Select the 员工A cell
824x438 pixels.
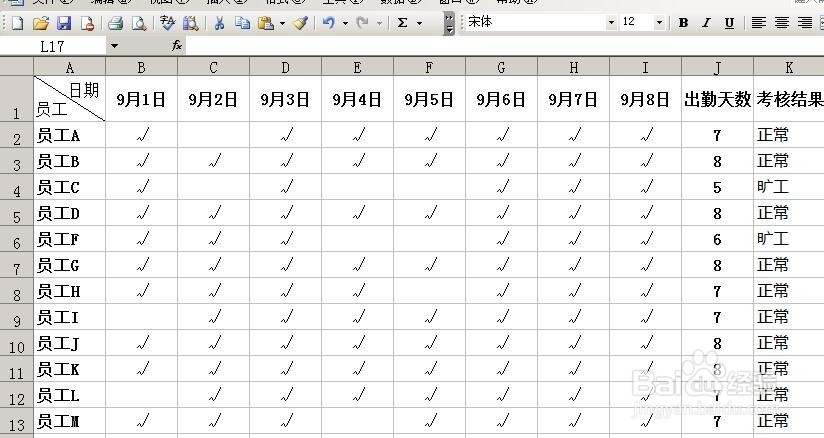pyautogui.click(x=69, y=135)
